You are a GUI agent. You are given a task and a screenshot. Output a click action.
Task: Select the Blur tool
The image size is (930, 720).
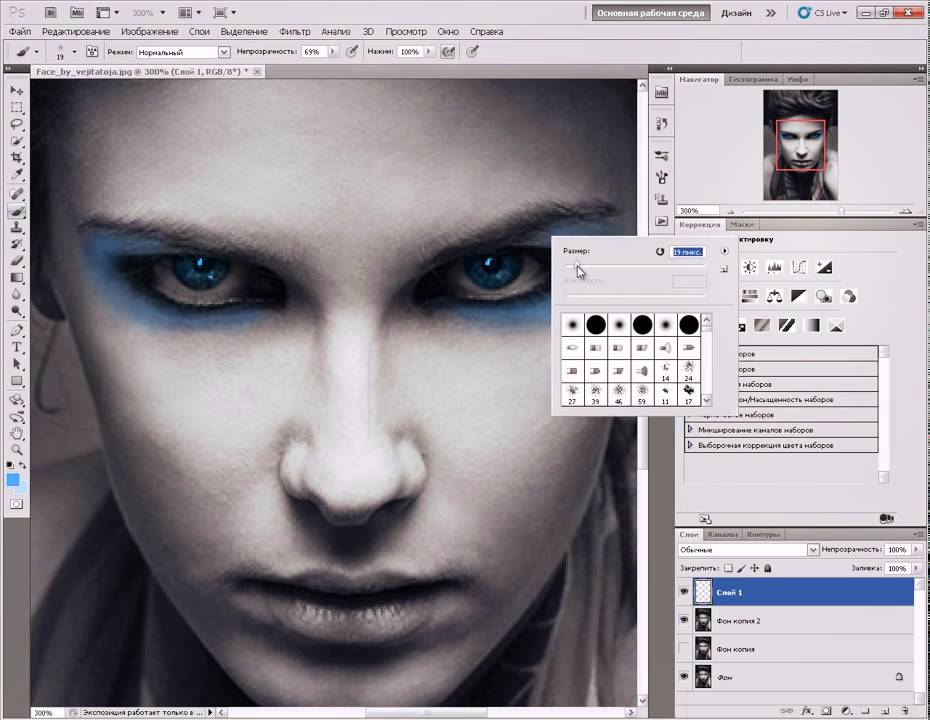[17, 295]
